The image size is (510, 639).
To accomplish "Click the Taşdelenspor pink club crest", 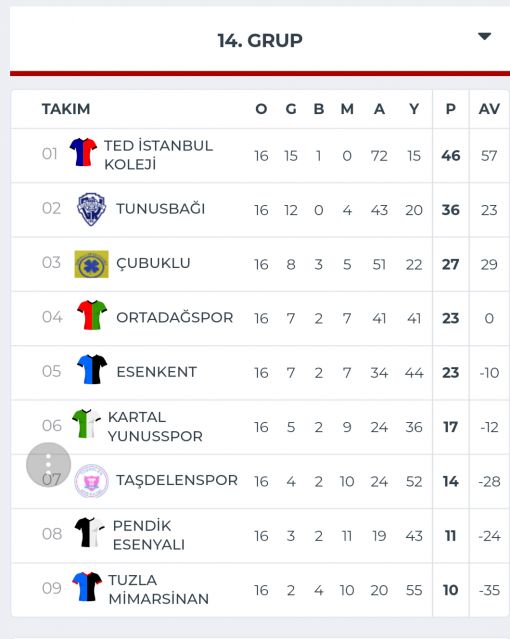I will [x=91, y=481].
